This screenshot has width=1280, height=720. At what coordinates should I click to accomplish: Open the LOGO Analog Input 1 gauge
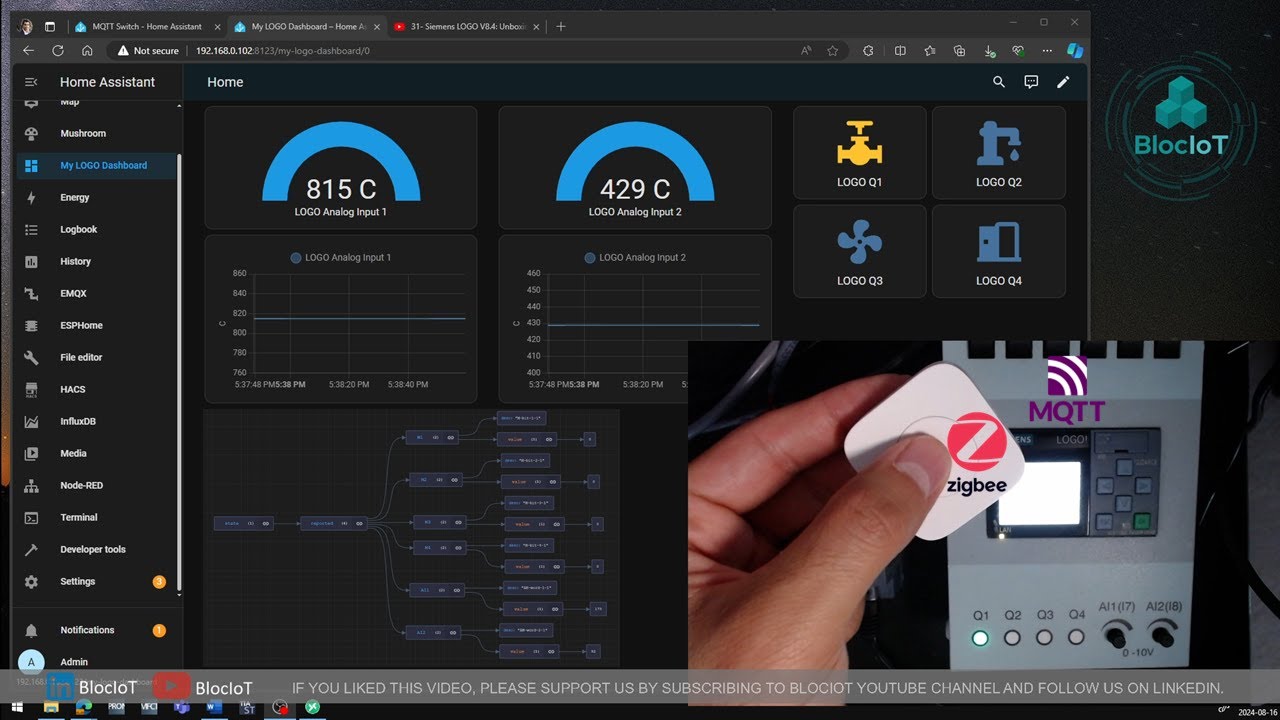pyautogui.click(x=341, y=169)
